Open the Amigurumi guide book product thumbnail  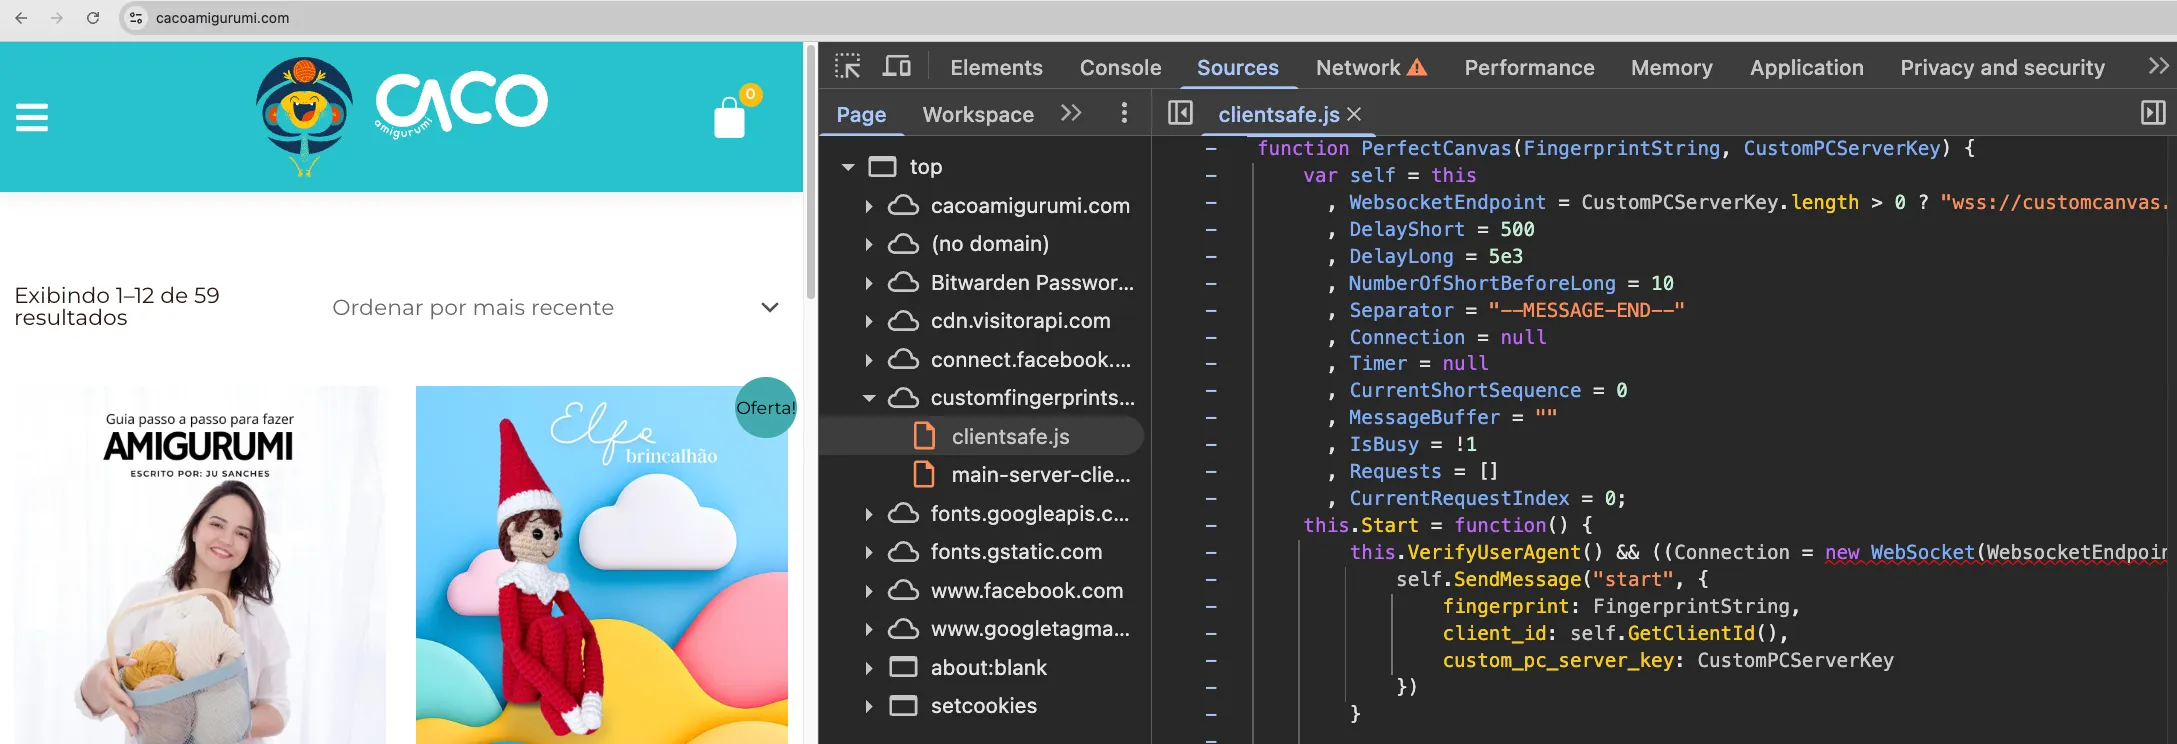tap(200, 565)
